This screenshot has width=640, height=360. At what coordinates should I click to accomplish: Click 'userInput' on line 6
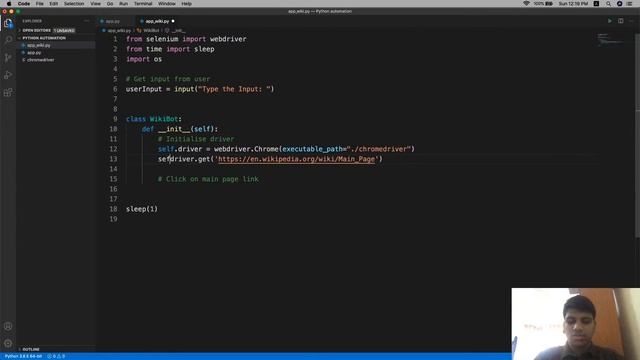pyautogui.click(x=144, y=89)
